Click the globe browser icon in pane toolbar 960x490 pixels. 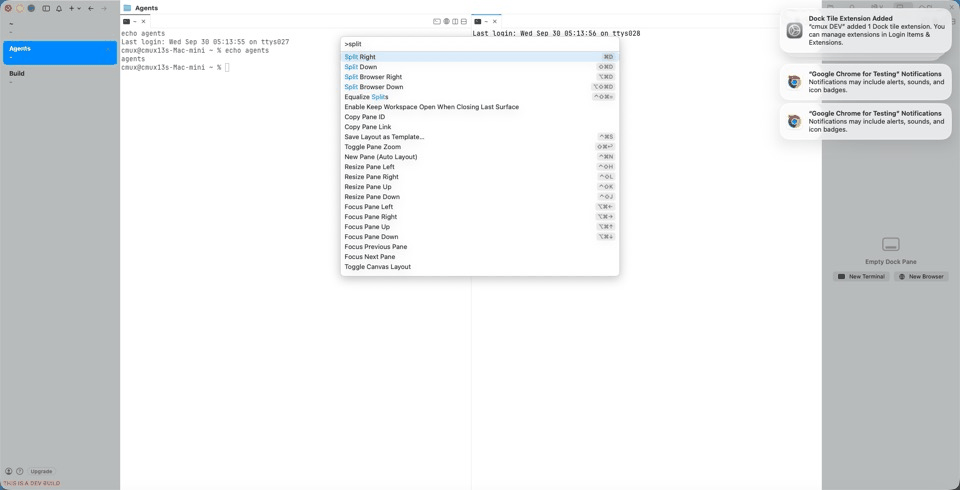[446, 21]
